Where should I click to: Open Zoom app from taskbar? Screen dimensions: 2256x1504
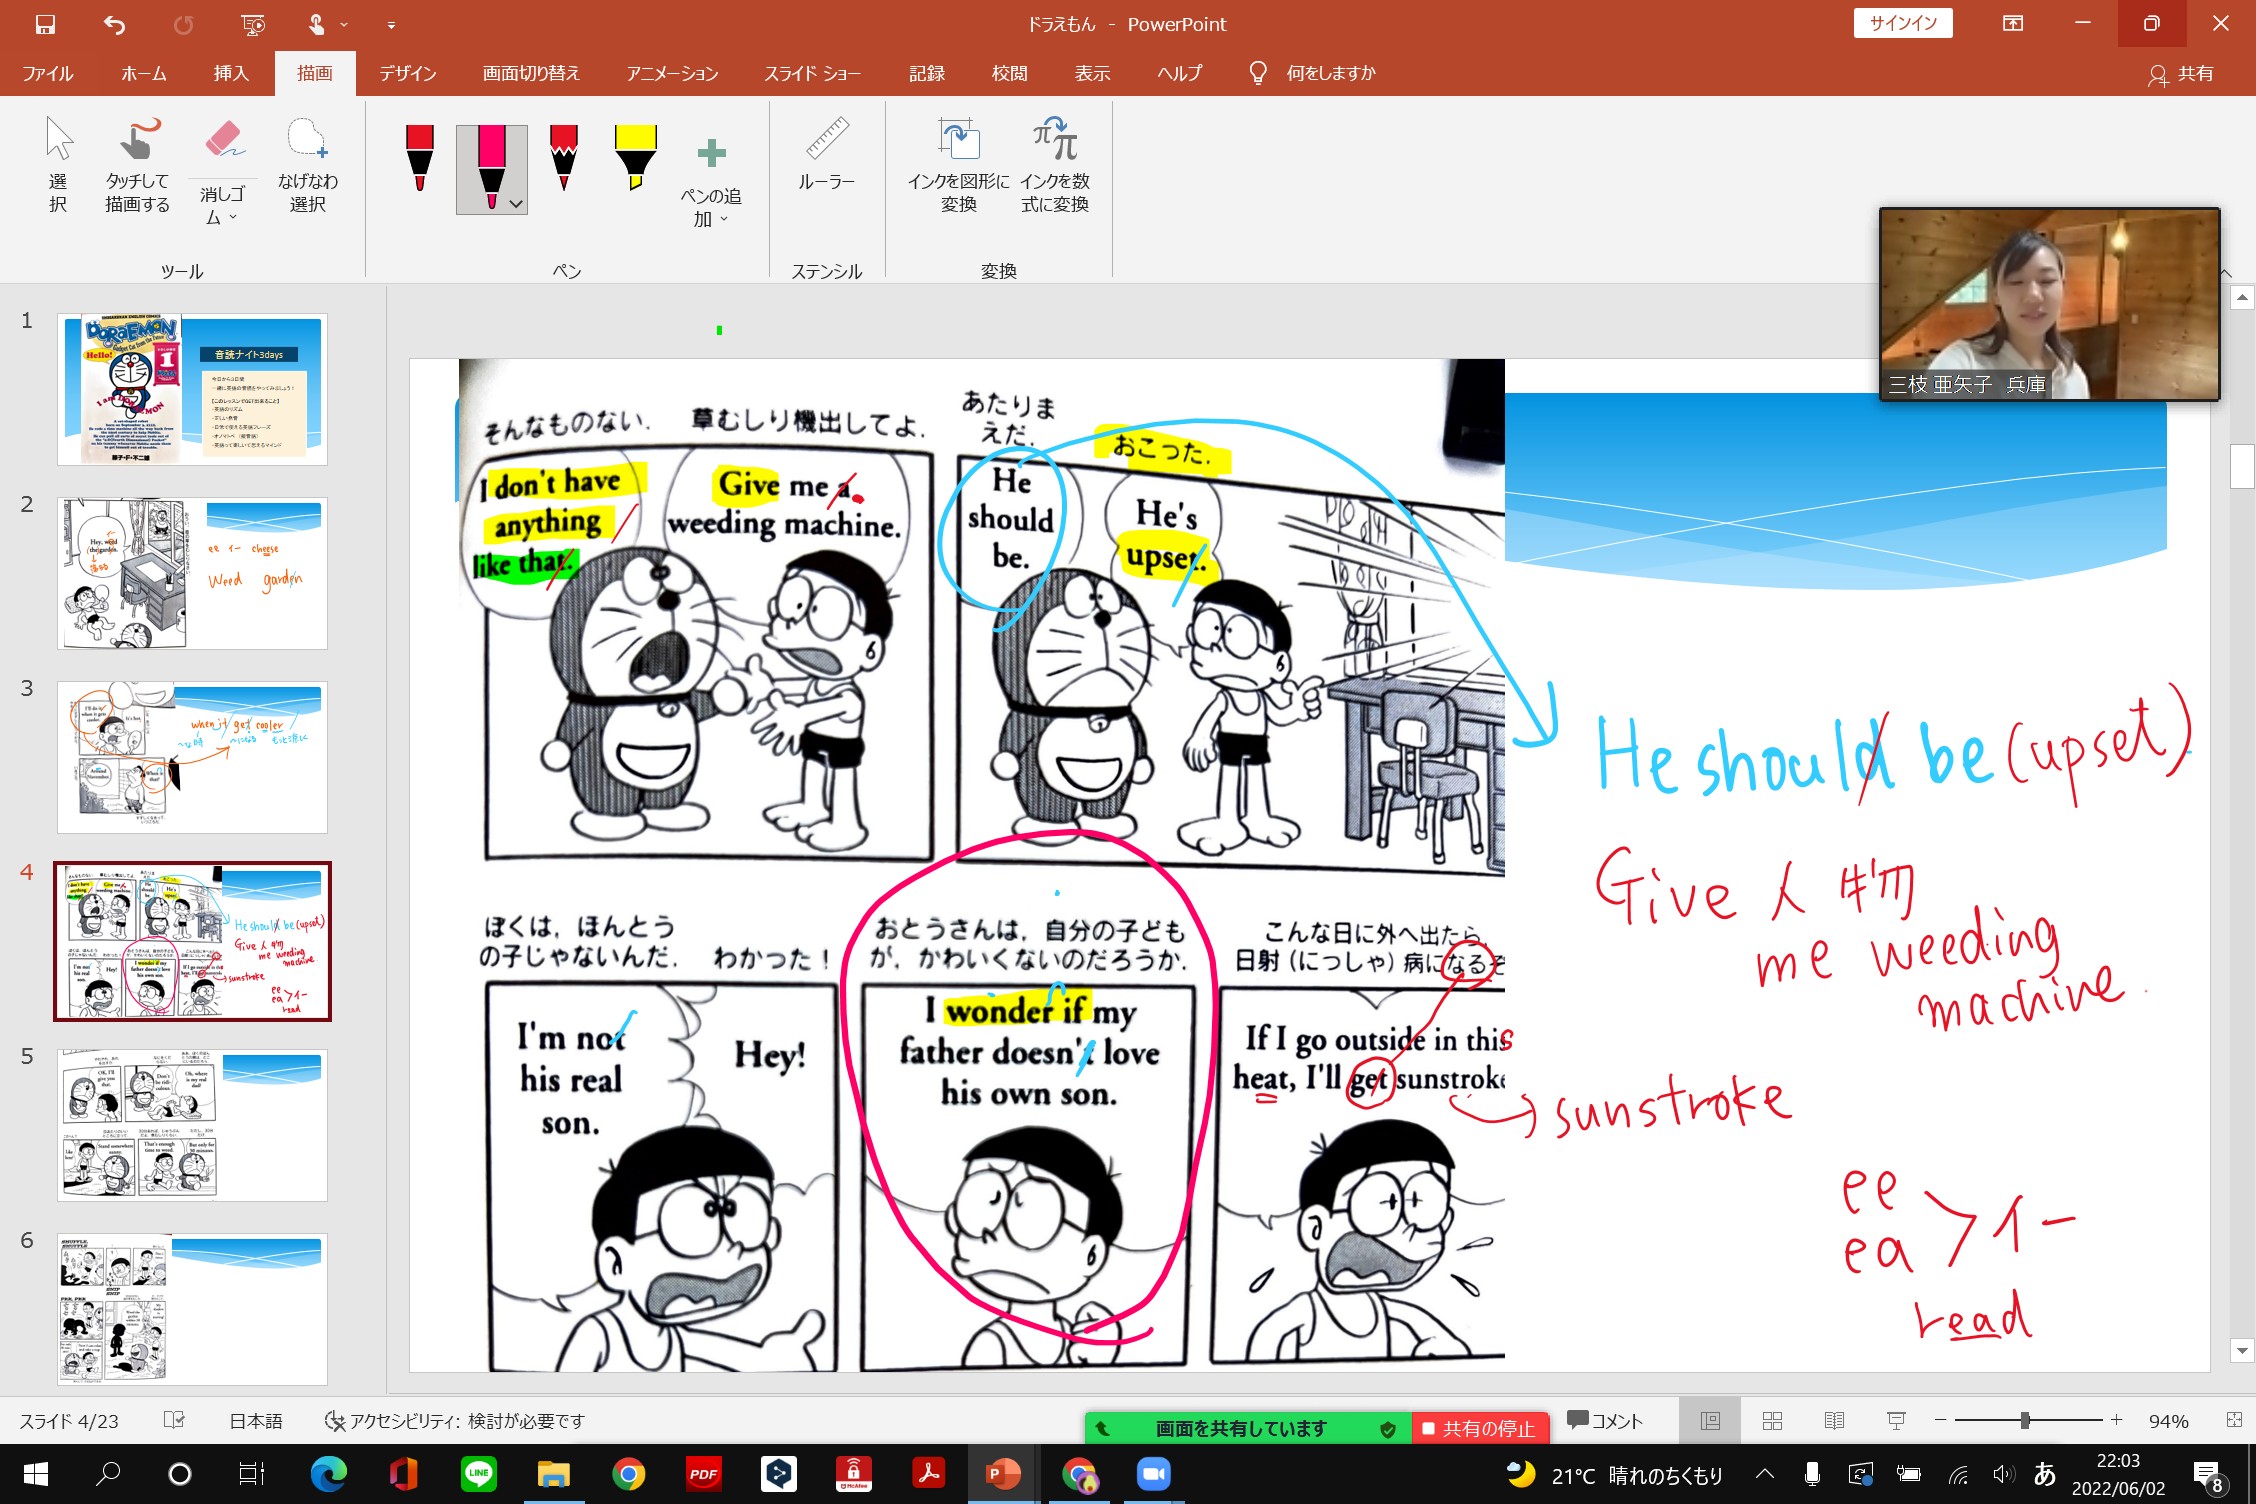click(1153, 1474)
